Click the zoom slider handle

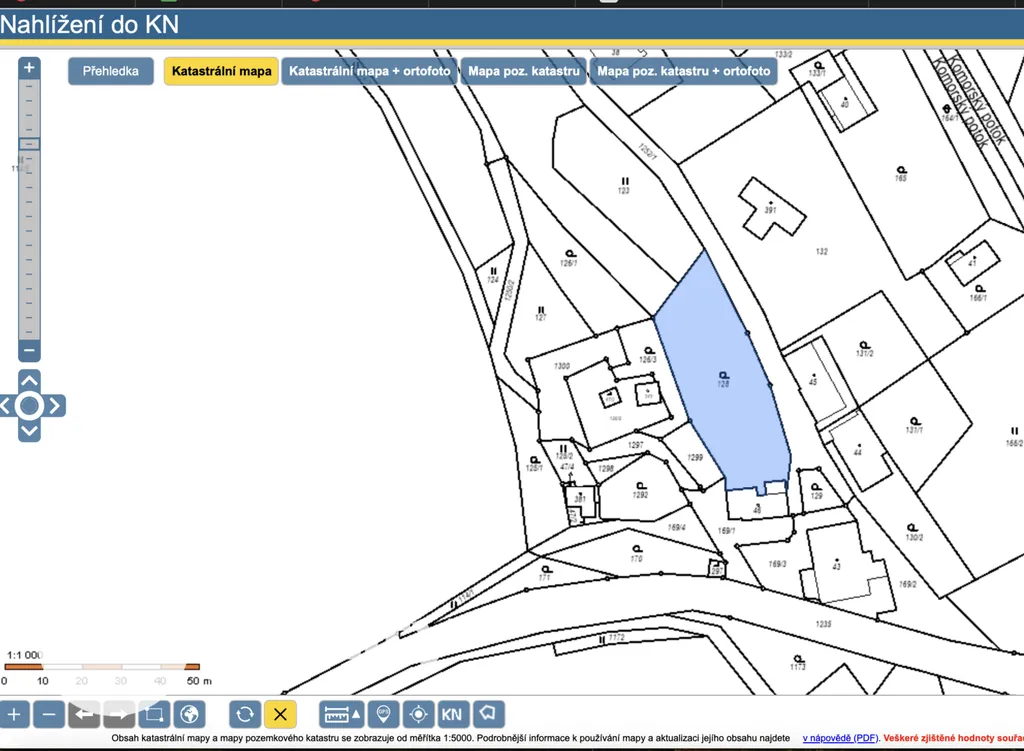tap(29, 144)
